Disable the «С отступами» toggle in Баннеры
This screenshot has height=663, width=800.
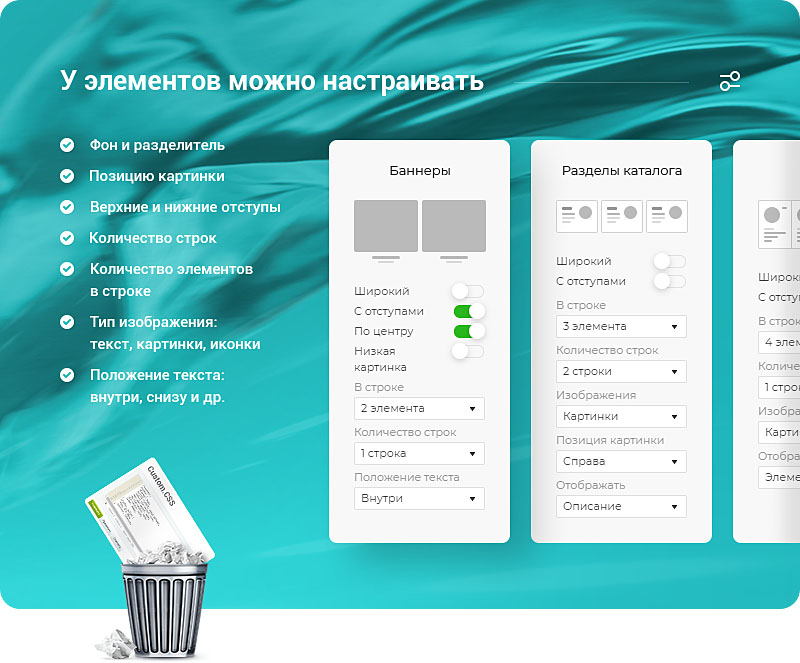coord(469,311)
